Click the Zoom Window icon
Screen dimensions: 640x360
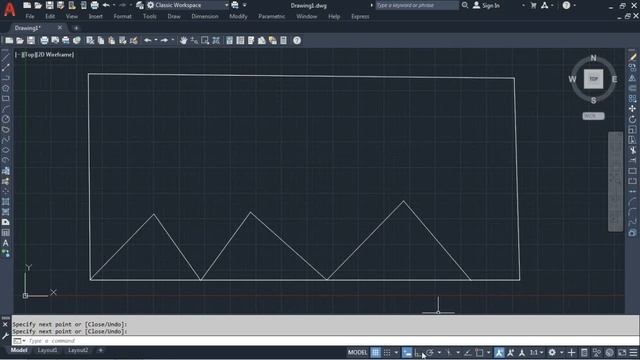pos(205,40)
